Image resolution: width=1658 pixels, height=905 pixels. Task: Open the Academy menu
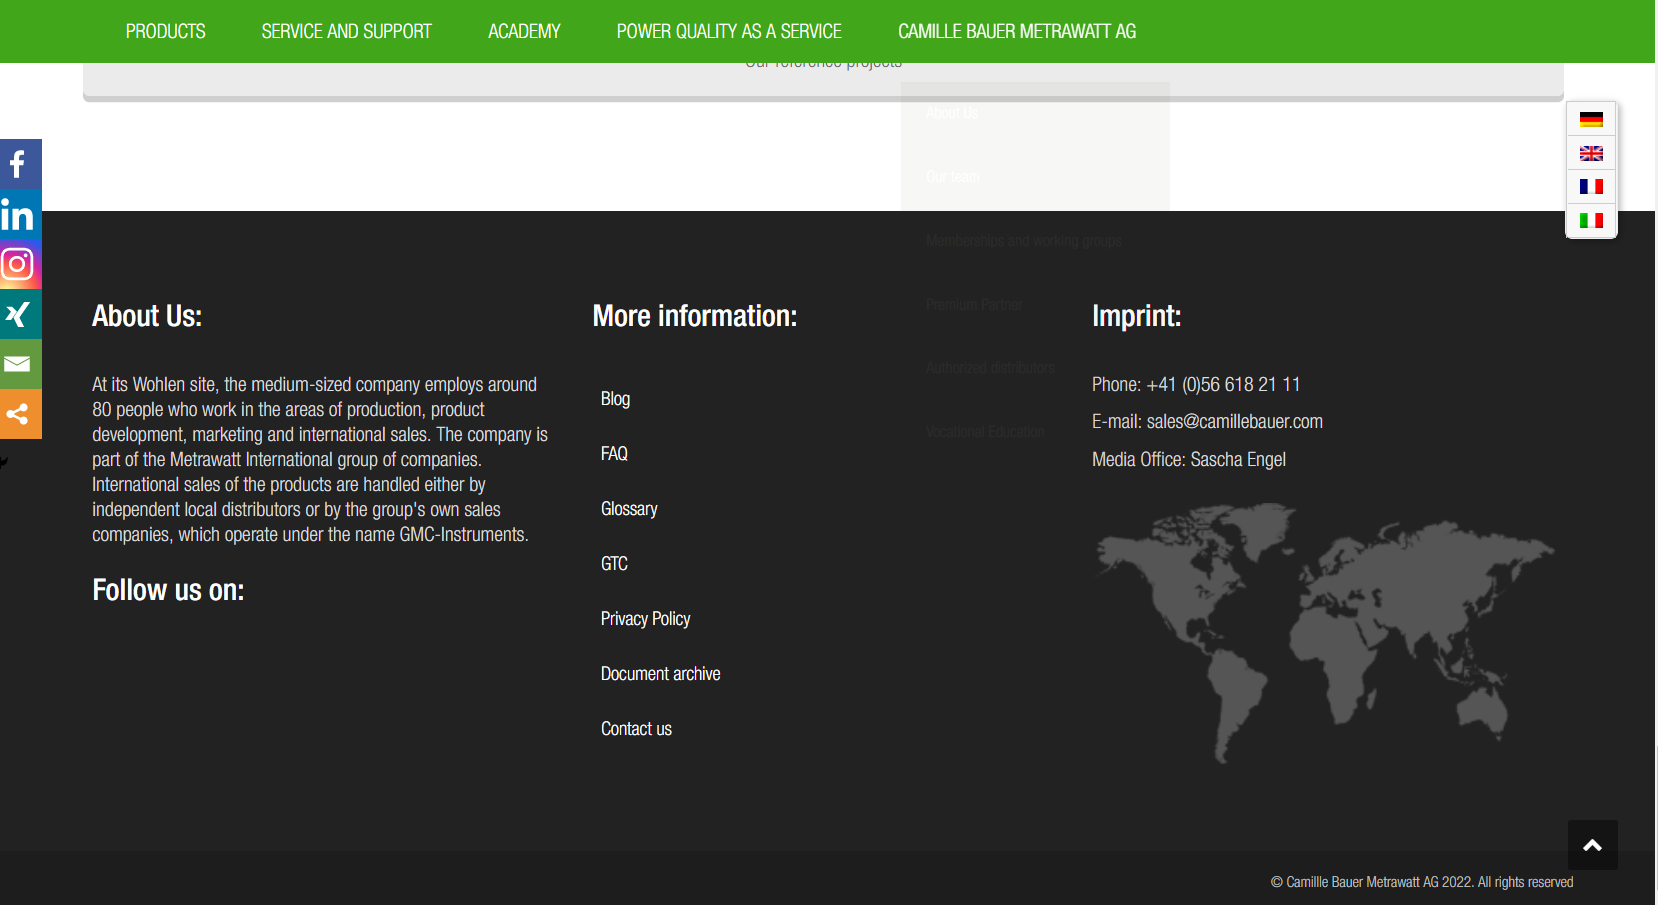[x=524, y=31]
